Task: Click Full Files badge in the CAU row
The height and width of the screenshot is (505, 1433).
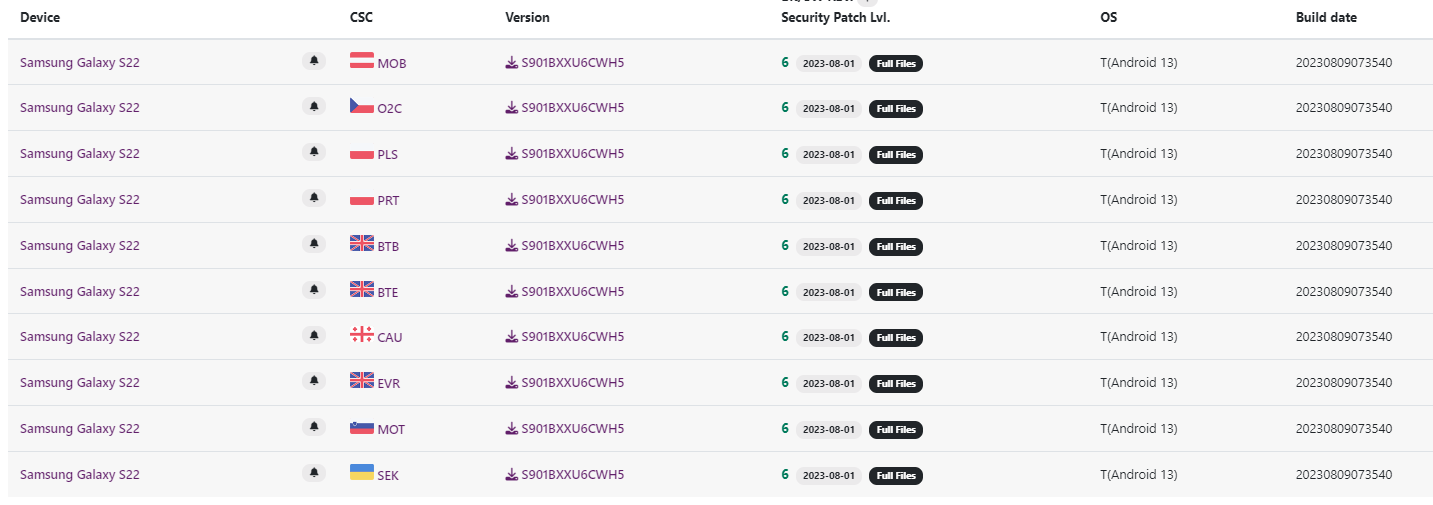Action: pos(895,338)
